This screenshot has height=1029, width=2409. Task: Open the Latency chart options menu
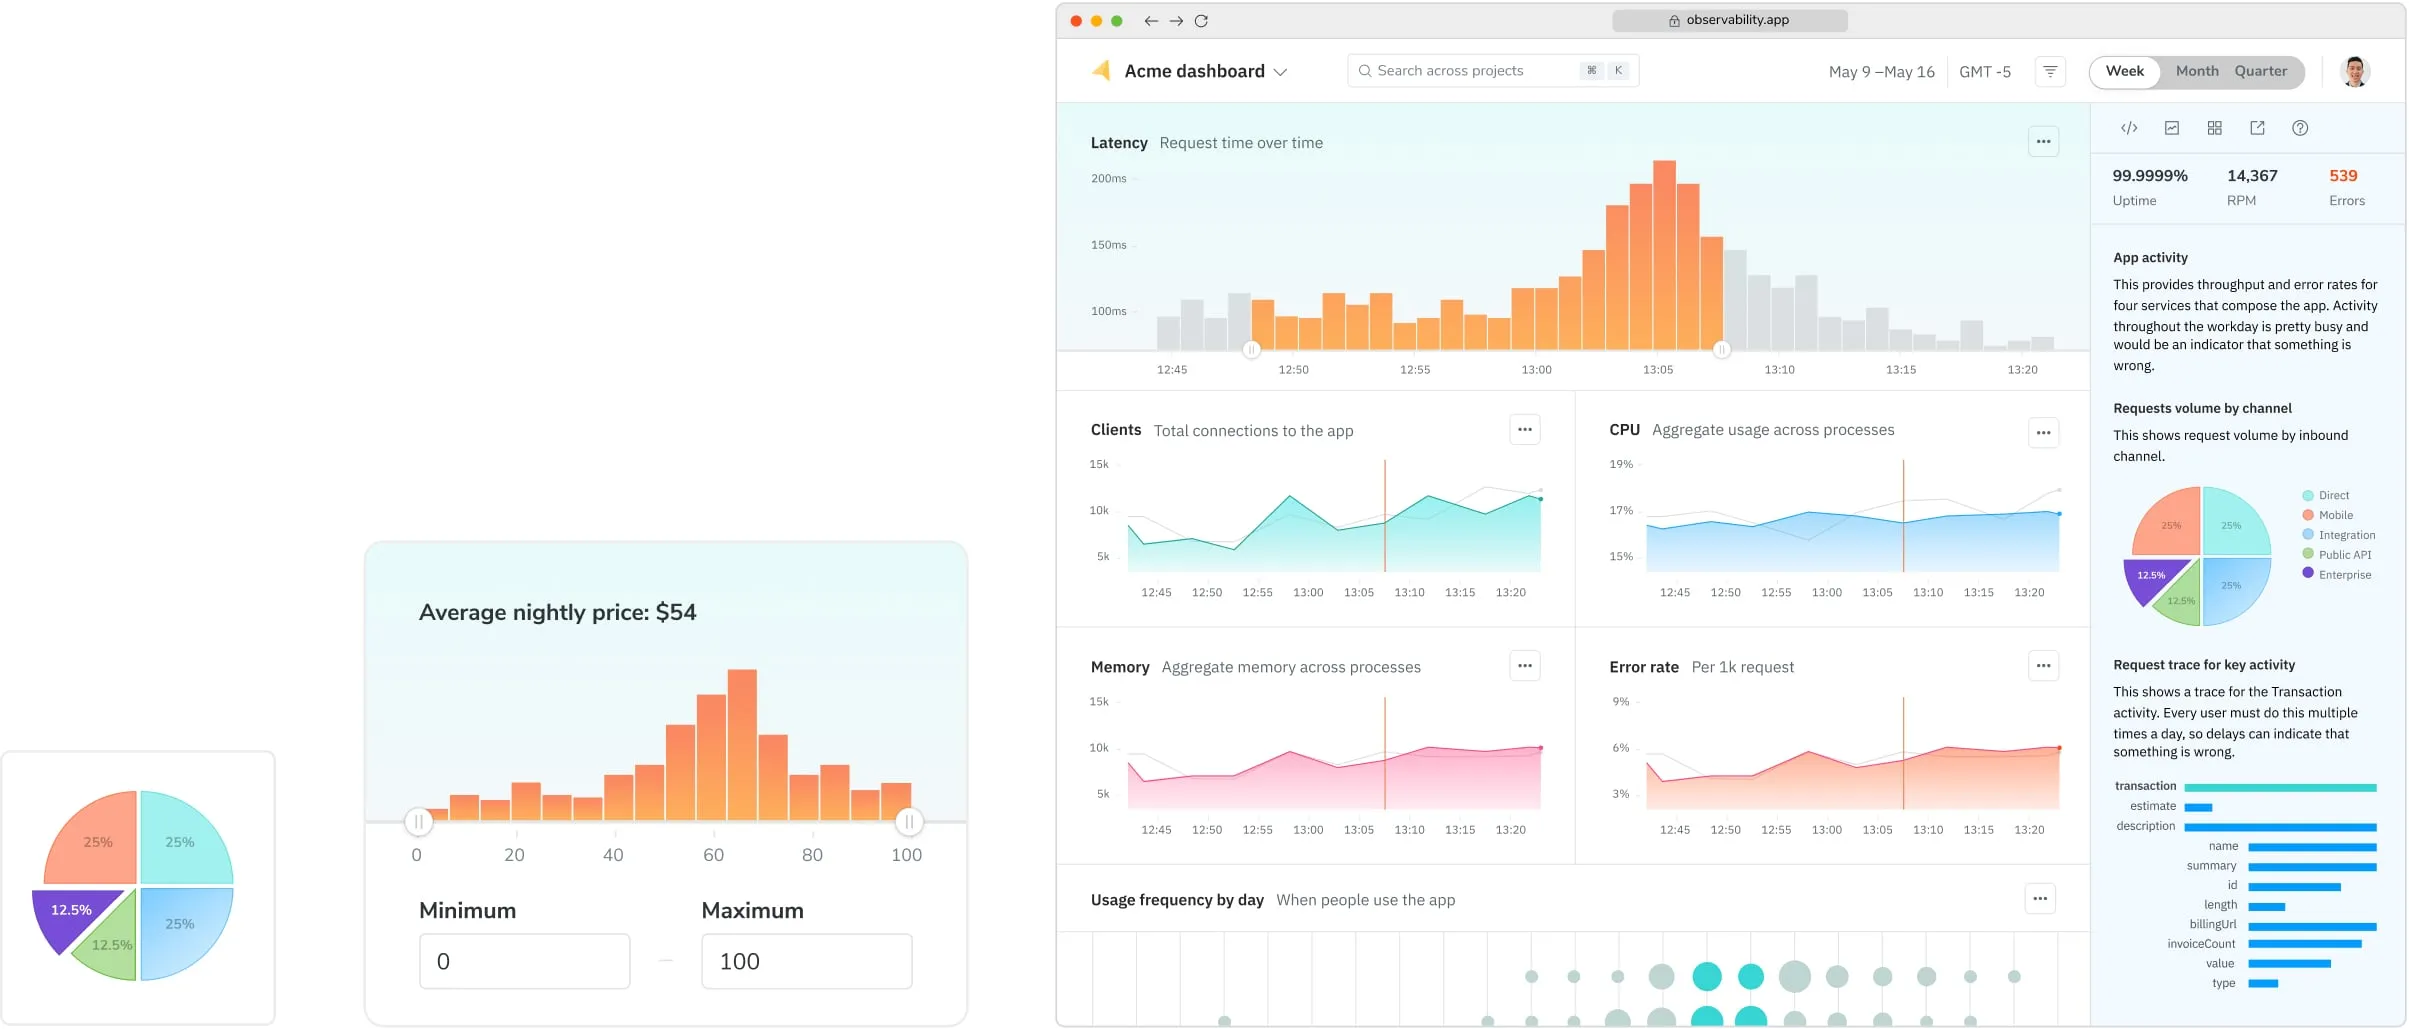2042,142
